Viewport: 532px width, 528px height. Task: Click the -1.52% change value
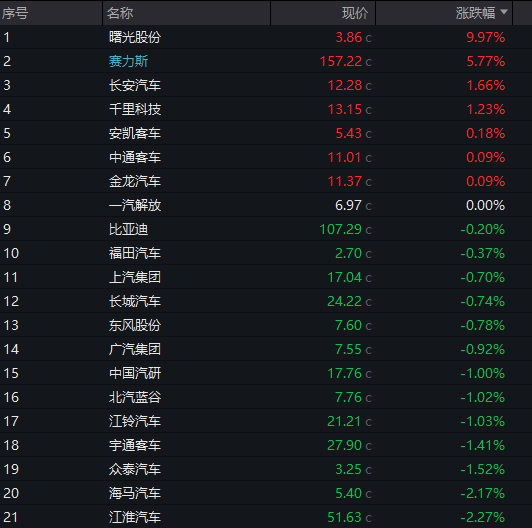pyautogui.click(x=483, y=469)
